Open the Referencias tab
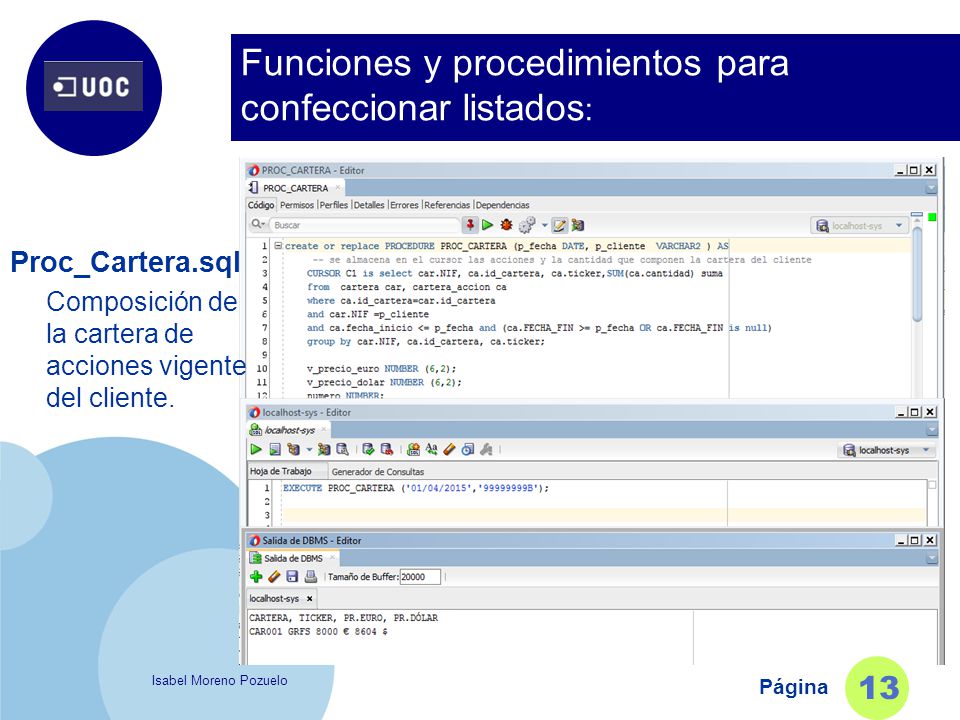960x720 pixels. [x=447, y=205]
